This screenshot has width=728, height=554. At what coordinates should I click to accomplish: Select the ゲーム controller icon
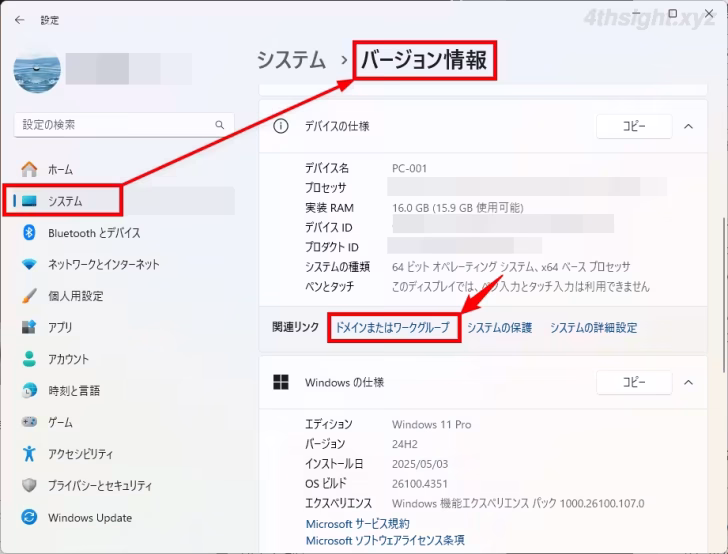coord(29,422)
